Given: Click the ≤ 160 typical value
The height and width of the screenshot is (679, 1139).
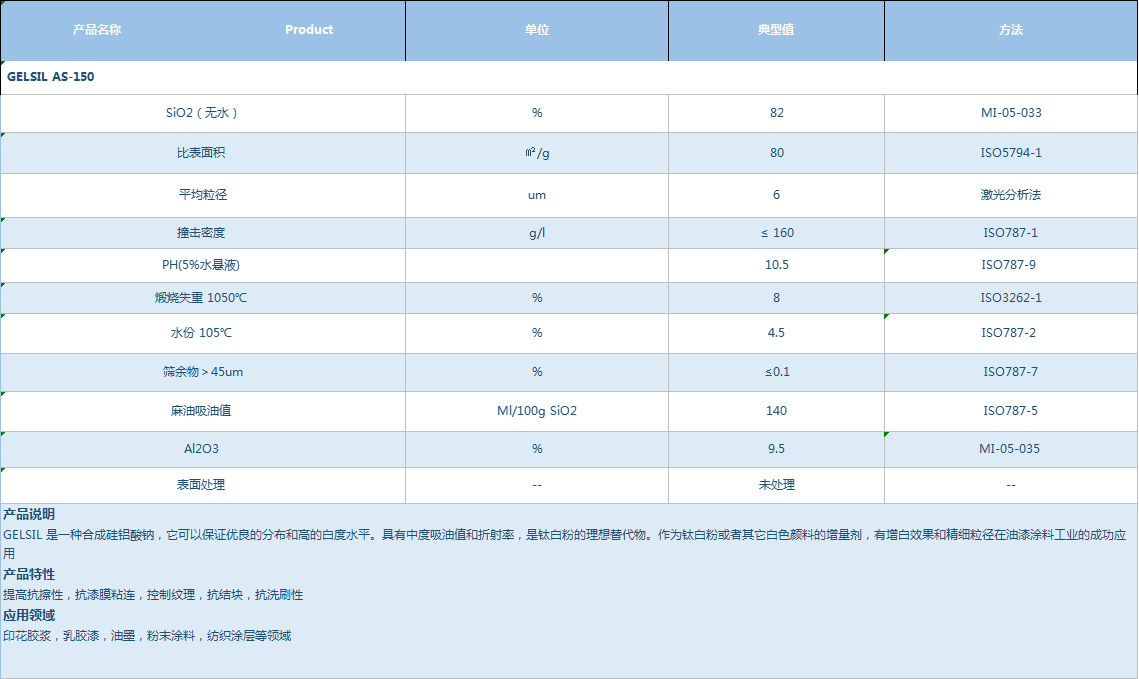Looking at the screenshot, I should [777, 233].
